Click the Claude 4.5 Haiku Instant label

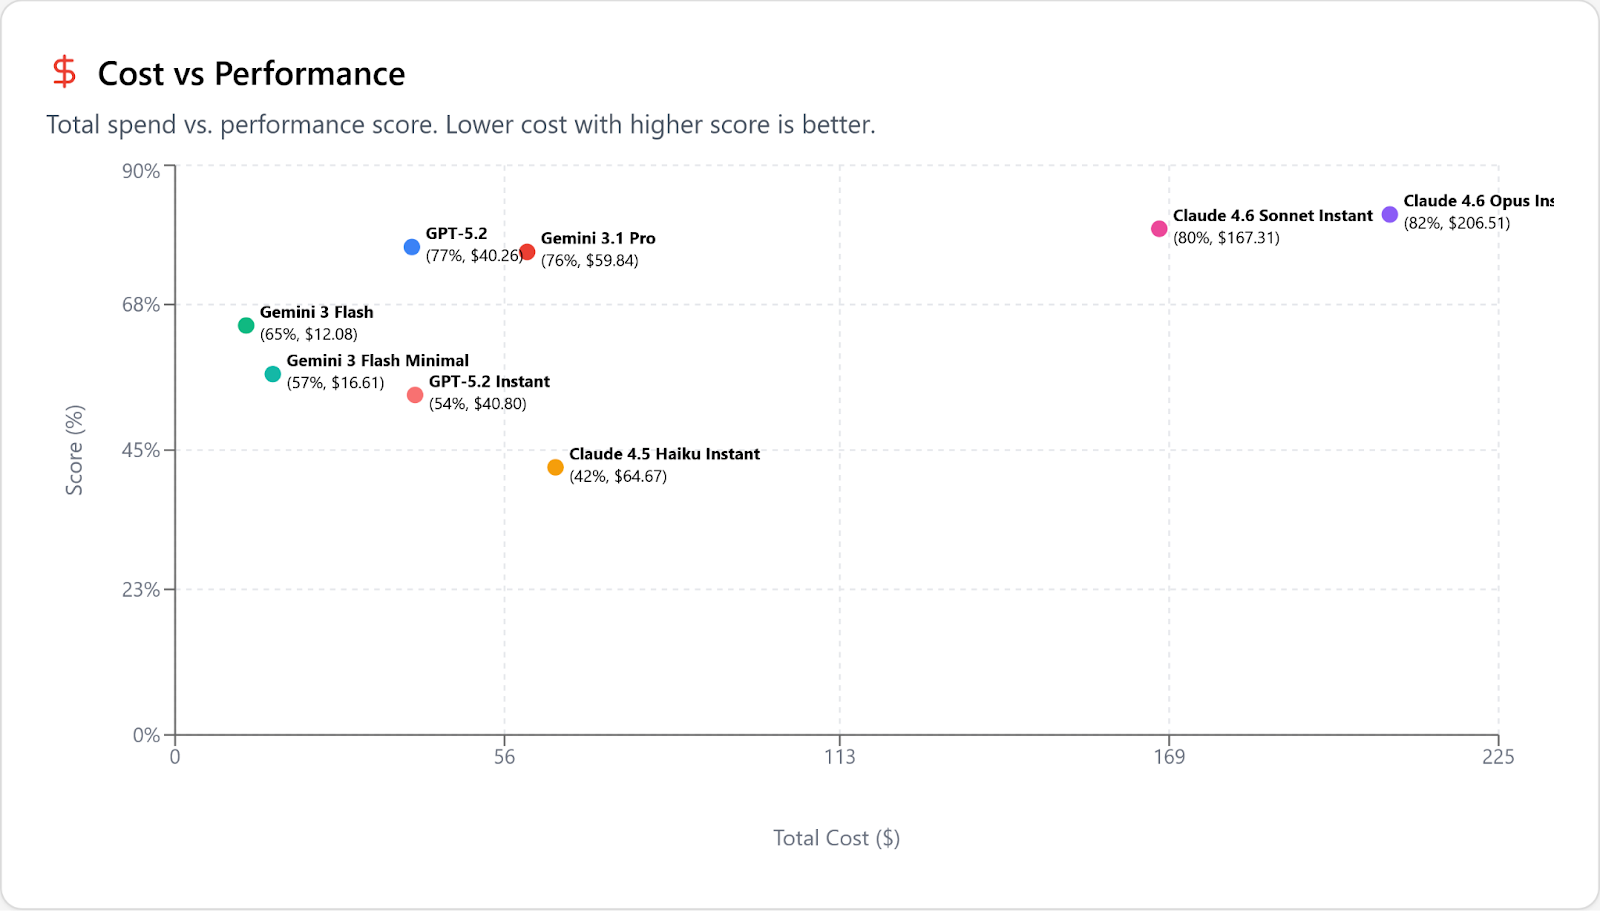click(664, 454)
